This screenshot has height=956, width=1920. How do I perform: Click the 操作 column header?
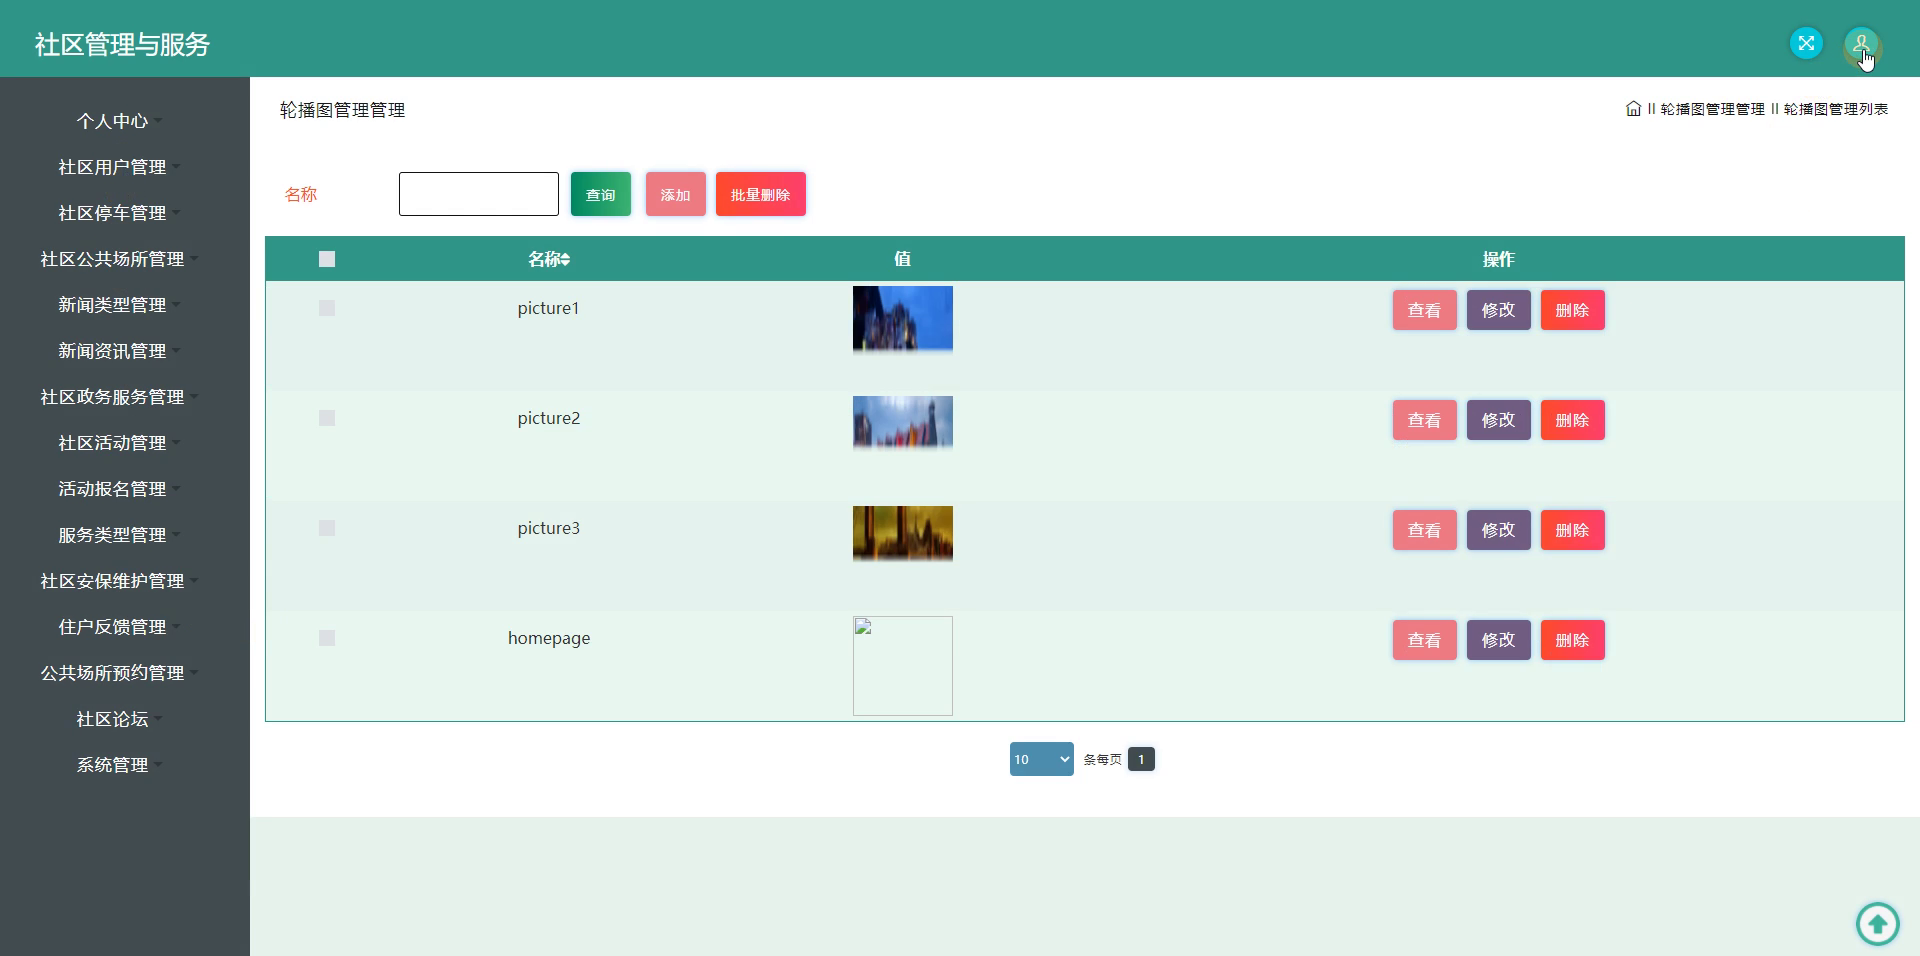(1498, 259)
